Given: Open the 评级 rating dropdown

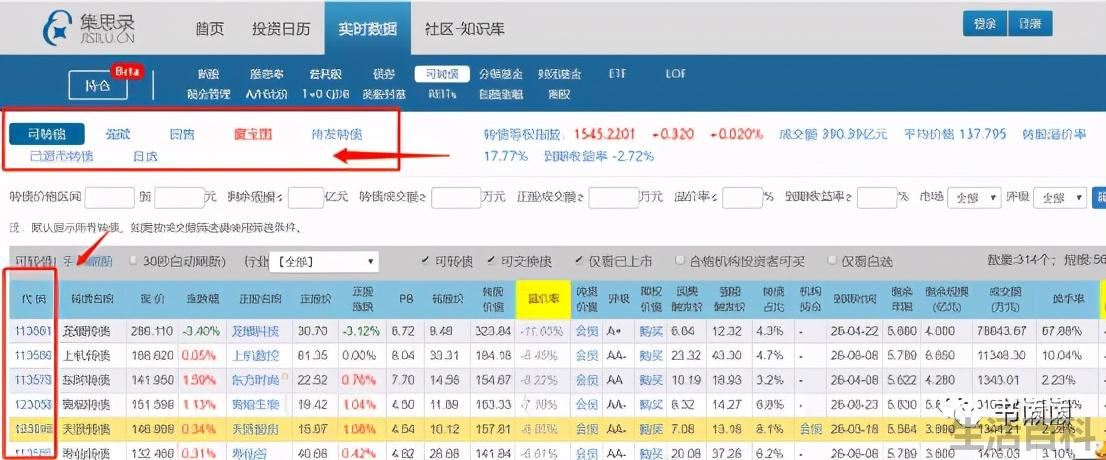Looking at the screenshot, I should point(1059,198).
